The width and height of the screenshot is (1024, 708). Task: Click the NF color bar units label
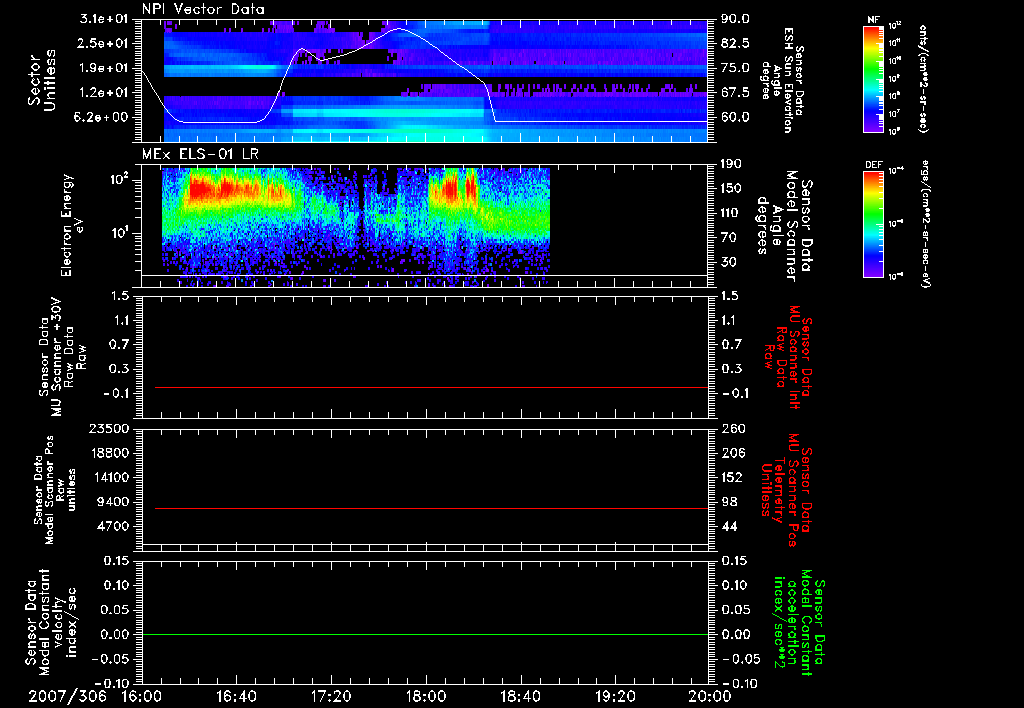coord(923,79)
